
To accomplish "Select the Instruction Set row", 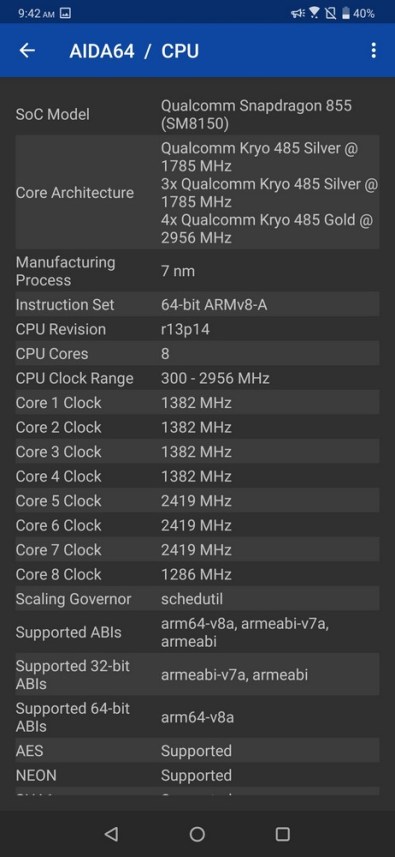I will tap(197, 304).
